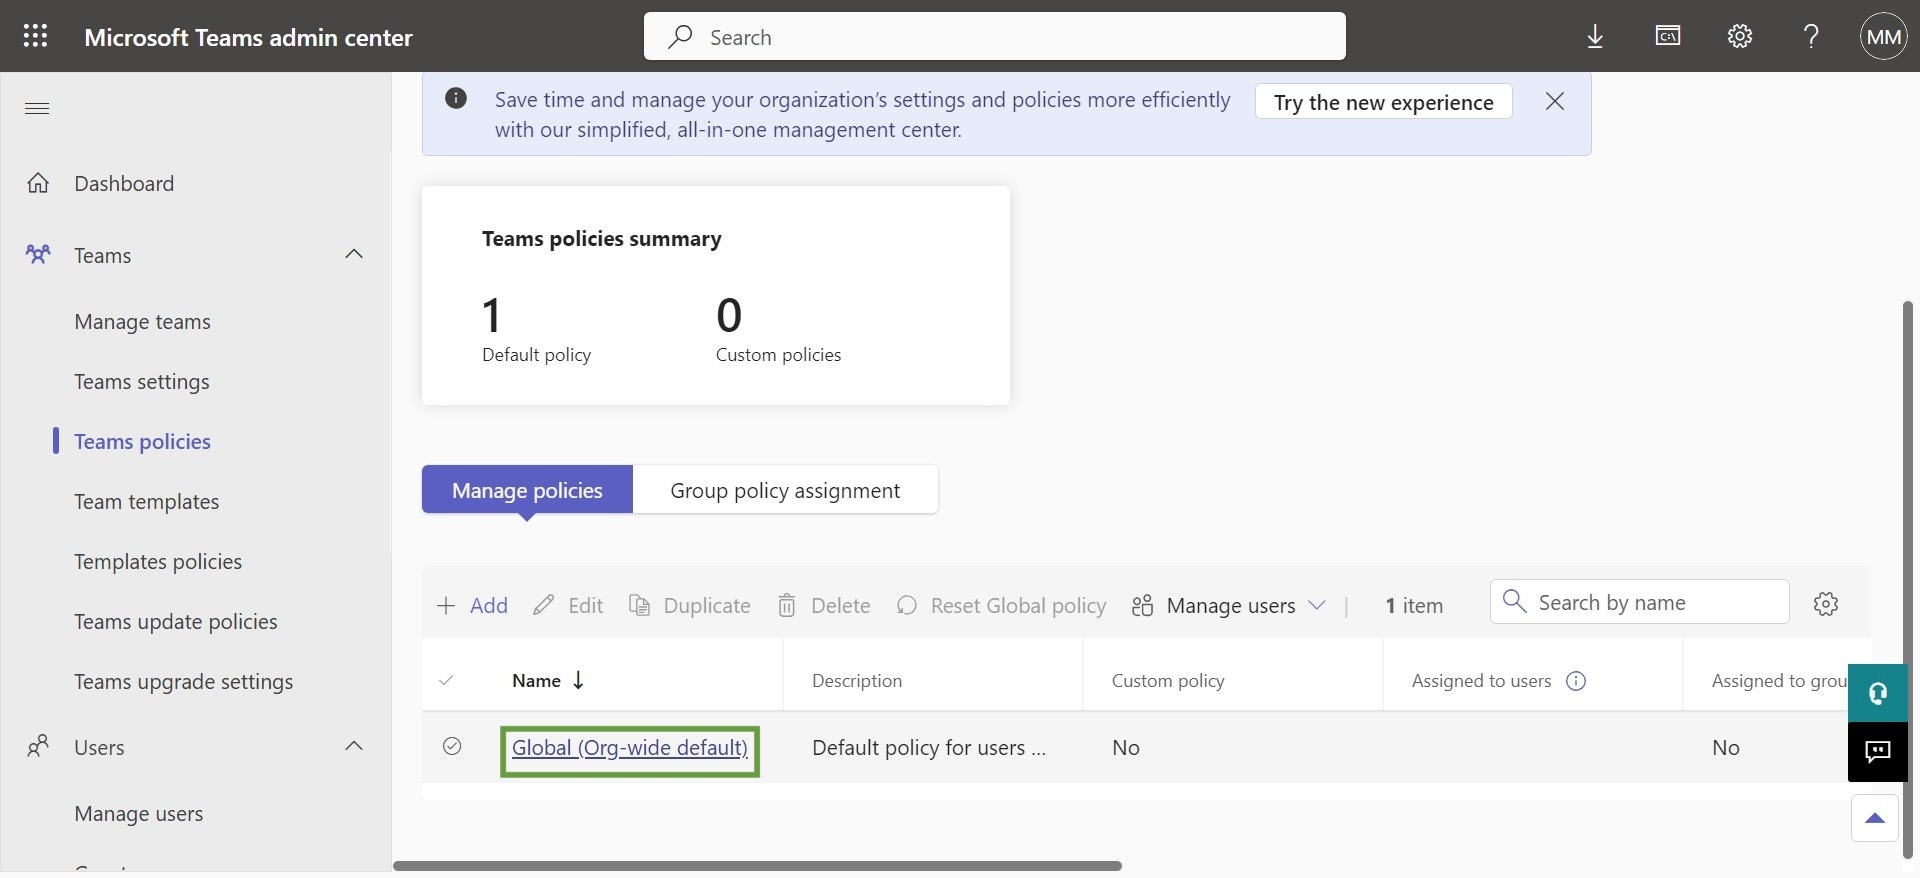
Task: Click the back-to-top arrow button
Action: click(1875, 818)
